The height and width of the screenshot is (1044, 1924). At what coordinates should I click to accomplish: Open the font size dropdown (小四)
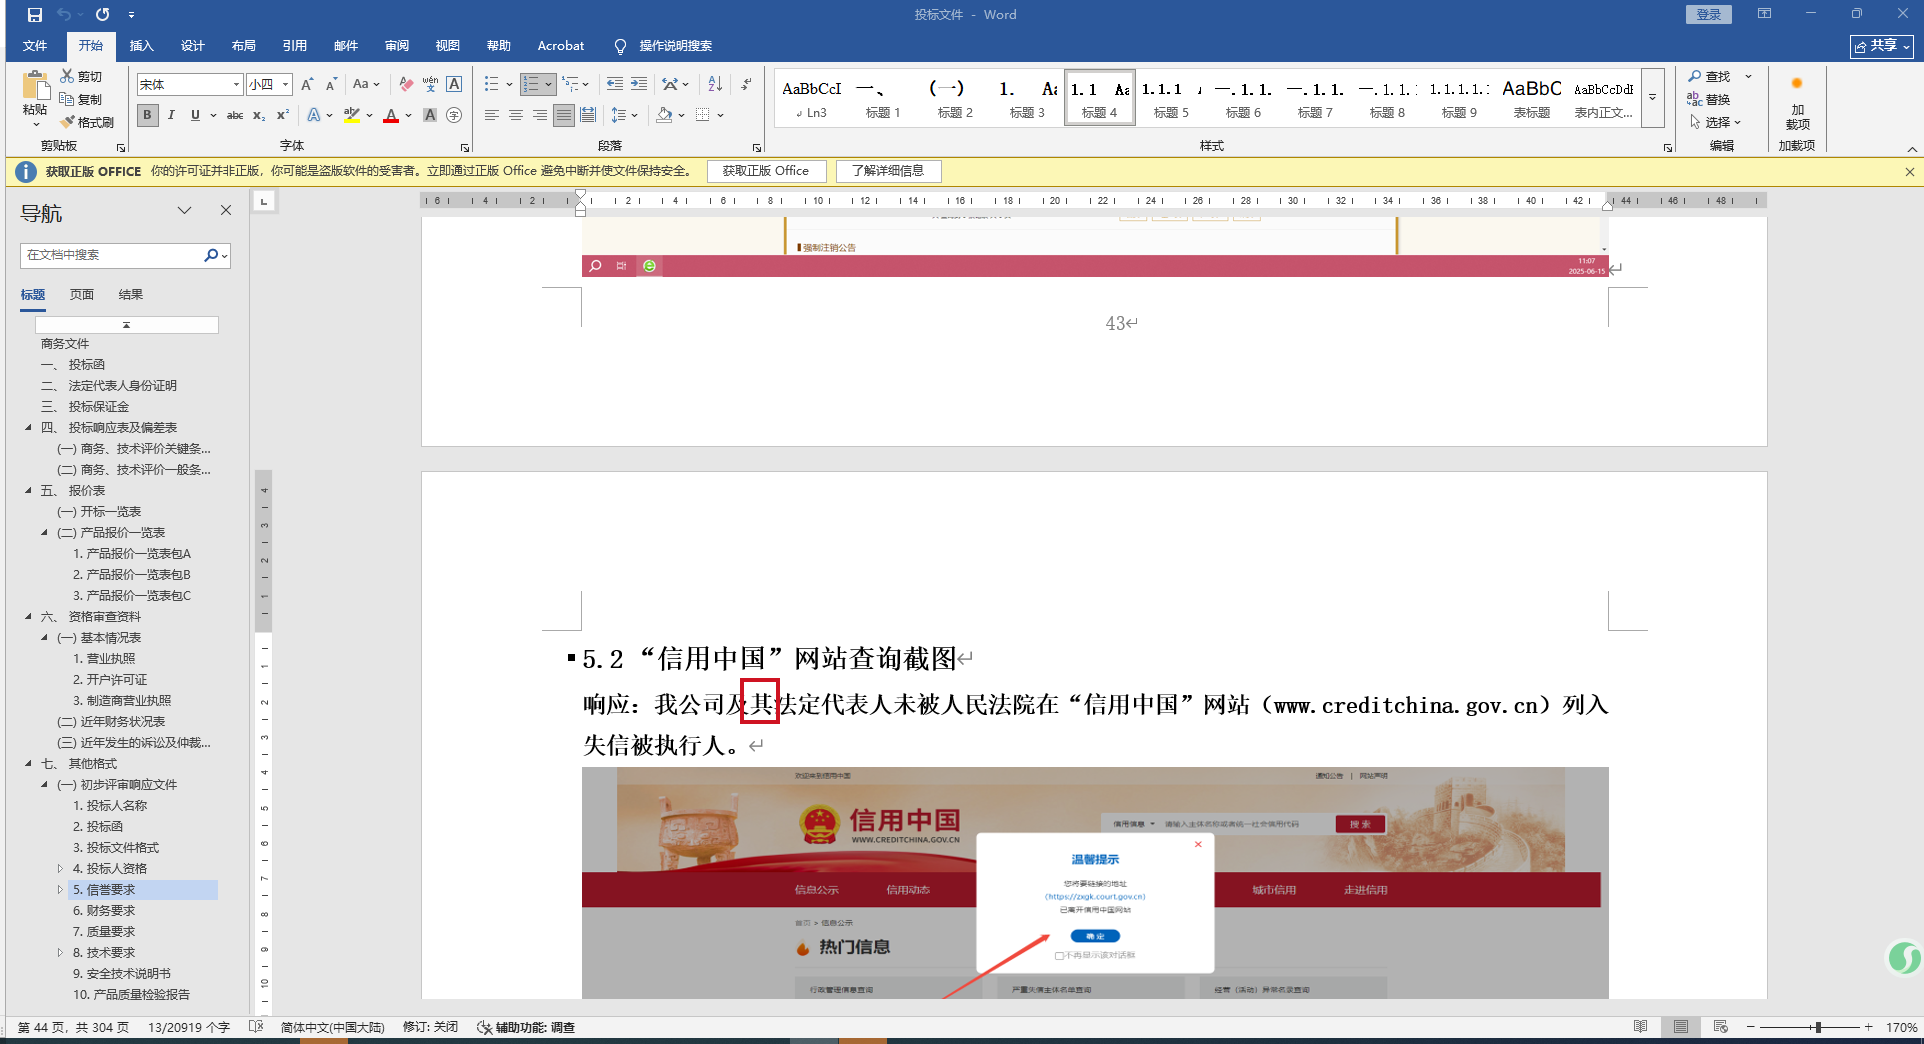click(x=286, y=85)
